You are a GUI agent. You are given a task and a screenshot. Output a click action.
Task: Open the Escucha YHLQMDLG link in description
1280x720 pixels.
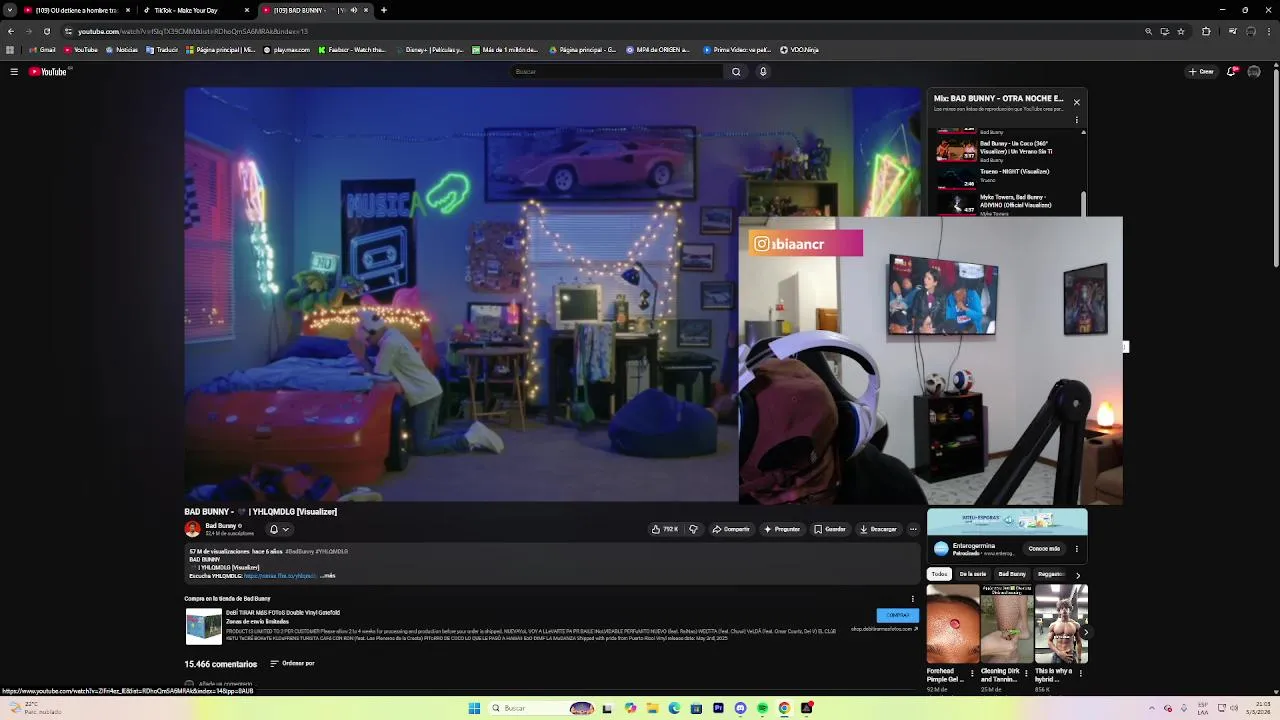(280, 576)
